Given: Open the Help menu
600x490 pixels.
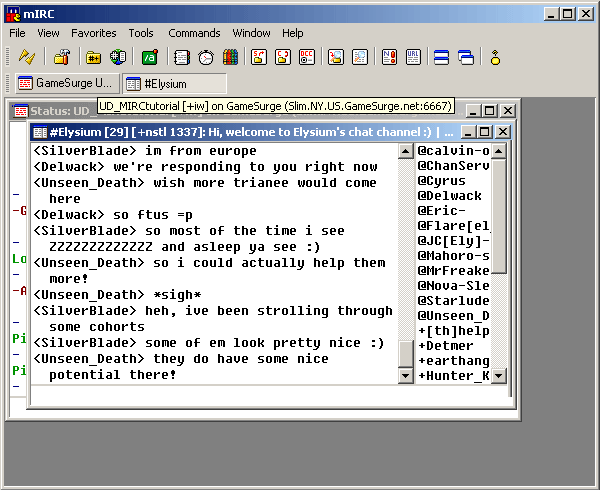Looking at the screenshot, I should [x=293, y=33].
